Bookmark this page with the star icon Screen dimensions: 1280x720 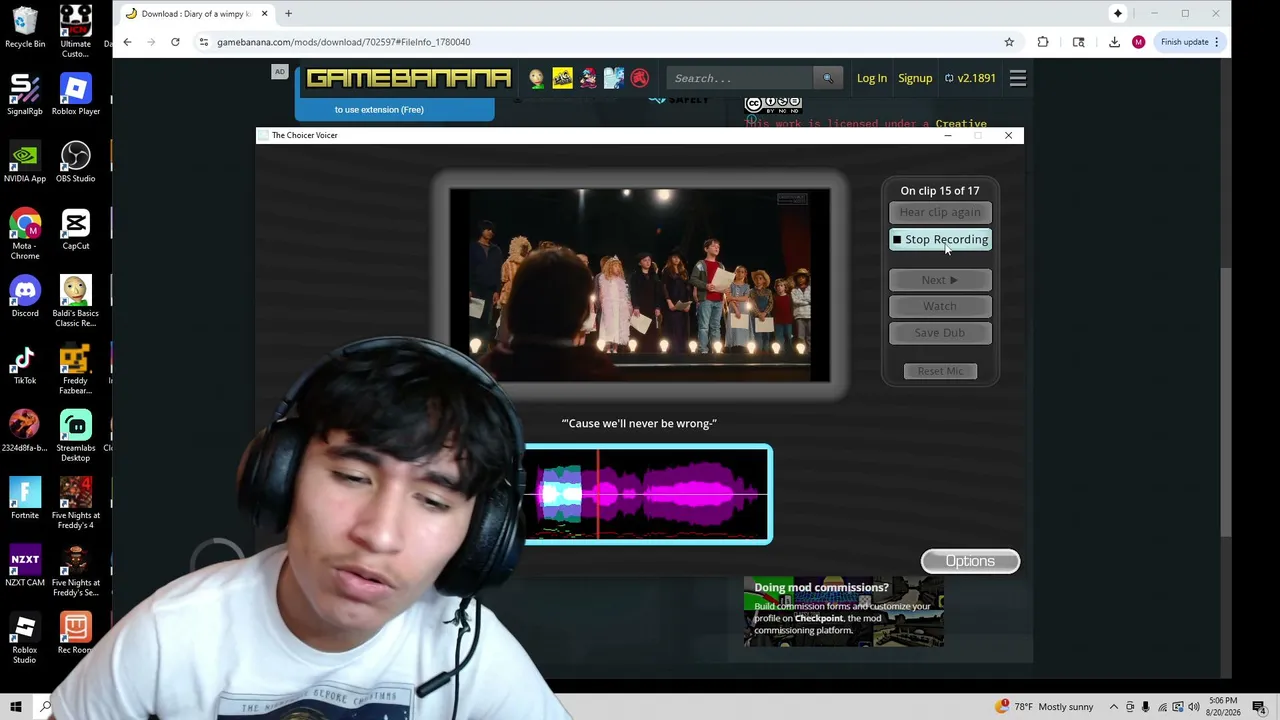point(1009,42)
